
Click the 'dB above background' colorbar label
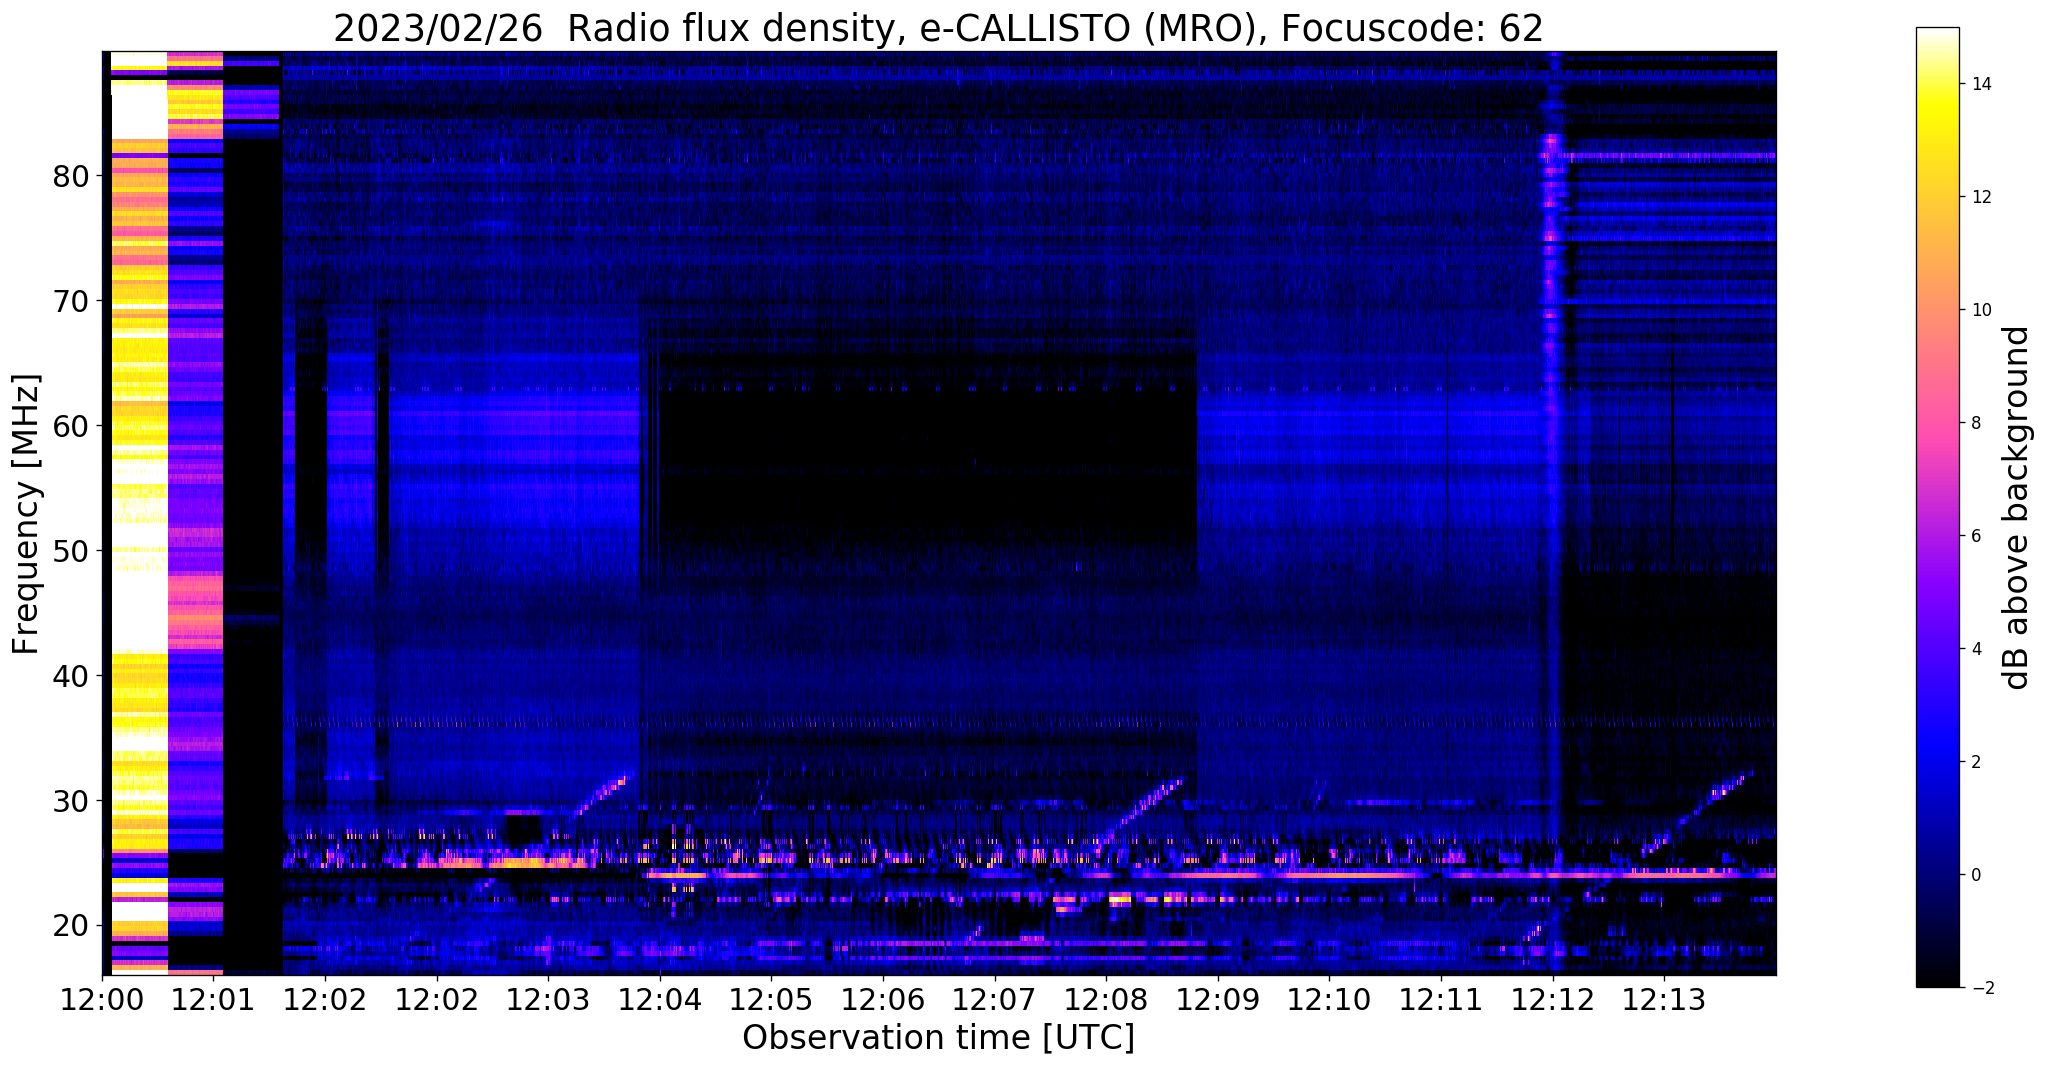coord(2017,507)
